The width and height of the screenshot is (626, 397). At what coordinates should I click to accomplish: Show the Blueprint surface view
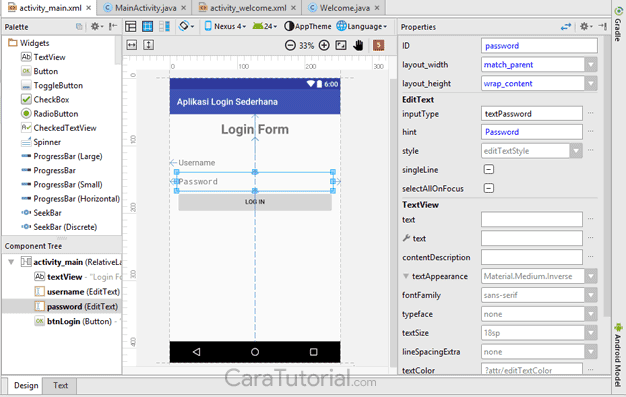[147, 26]
